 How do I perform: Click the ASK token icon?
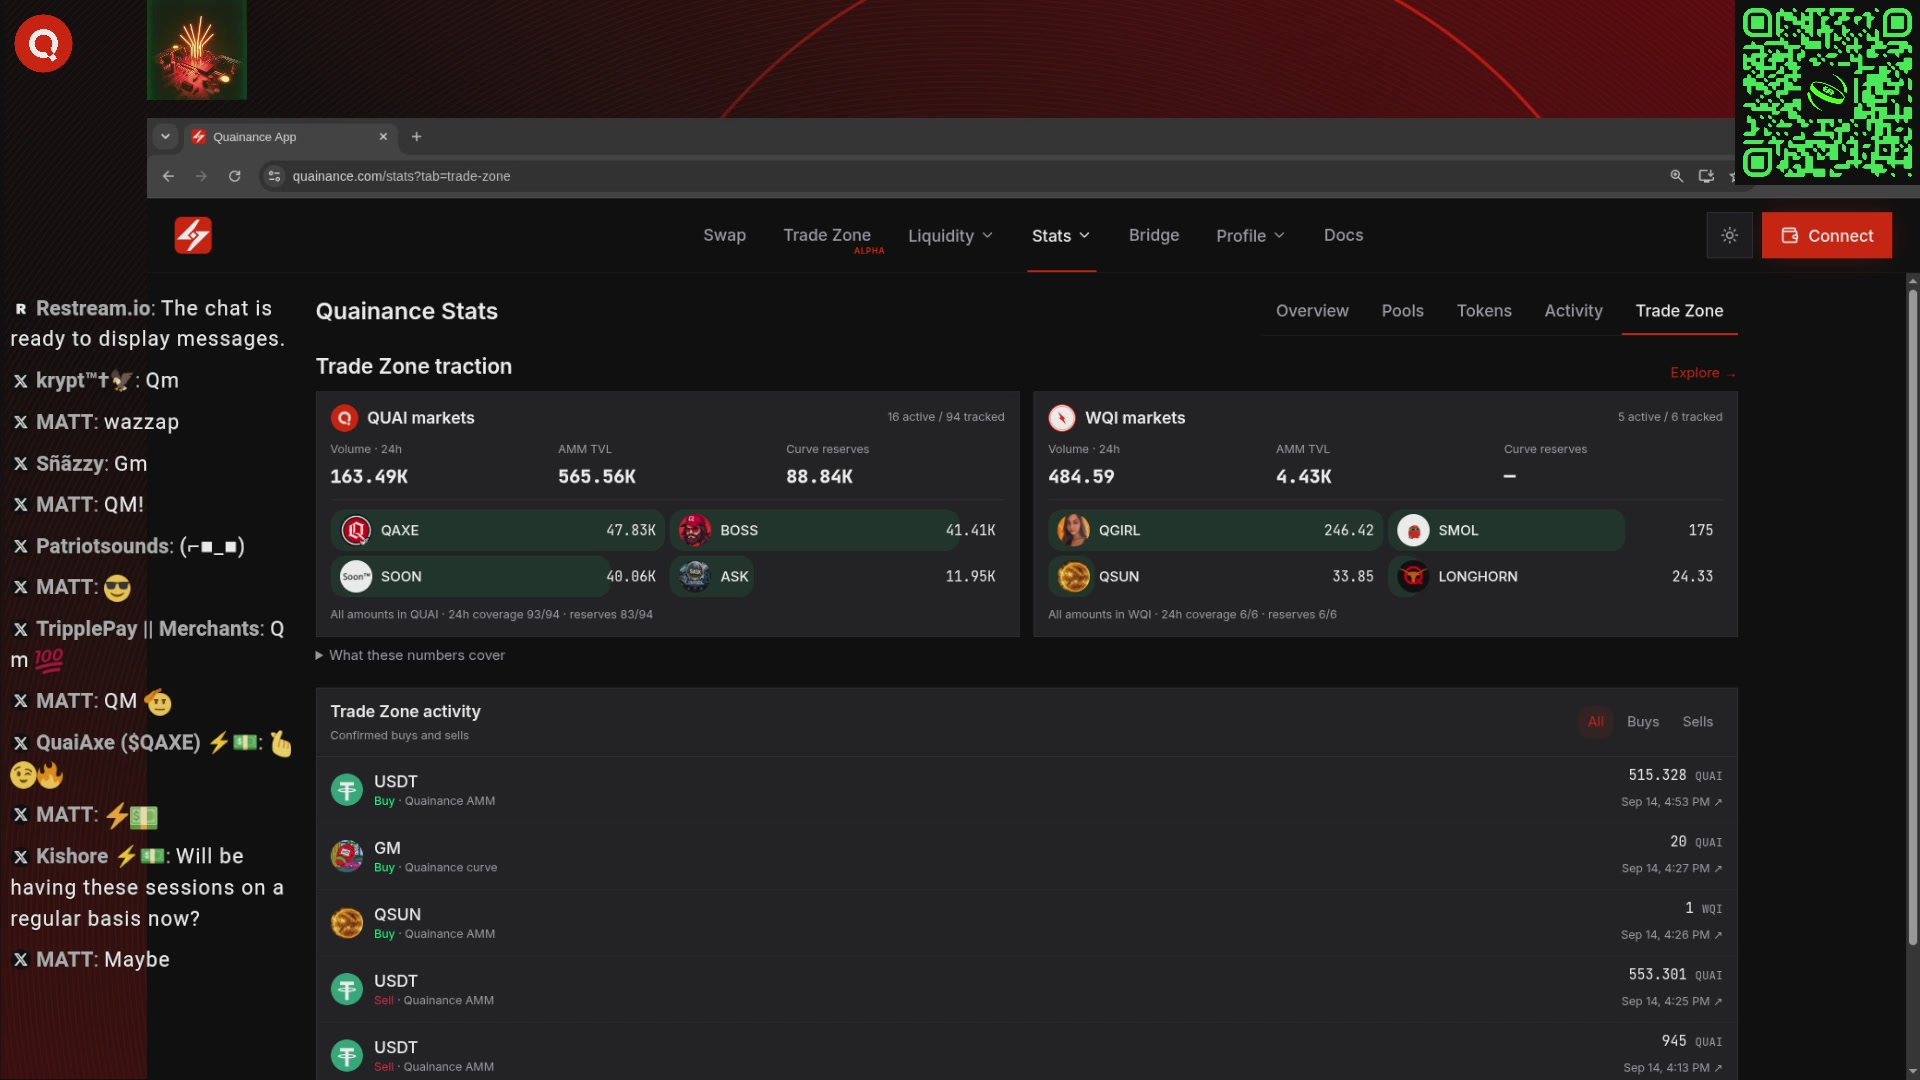695,577
